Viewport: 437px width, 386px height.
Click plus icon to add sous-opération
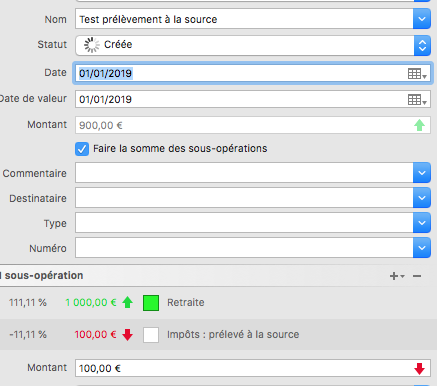pyautogui.click(x=396, y=276)
